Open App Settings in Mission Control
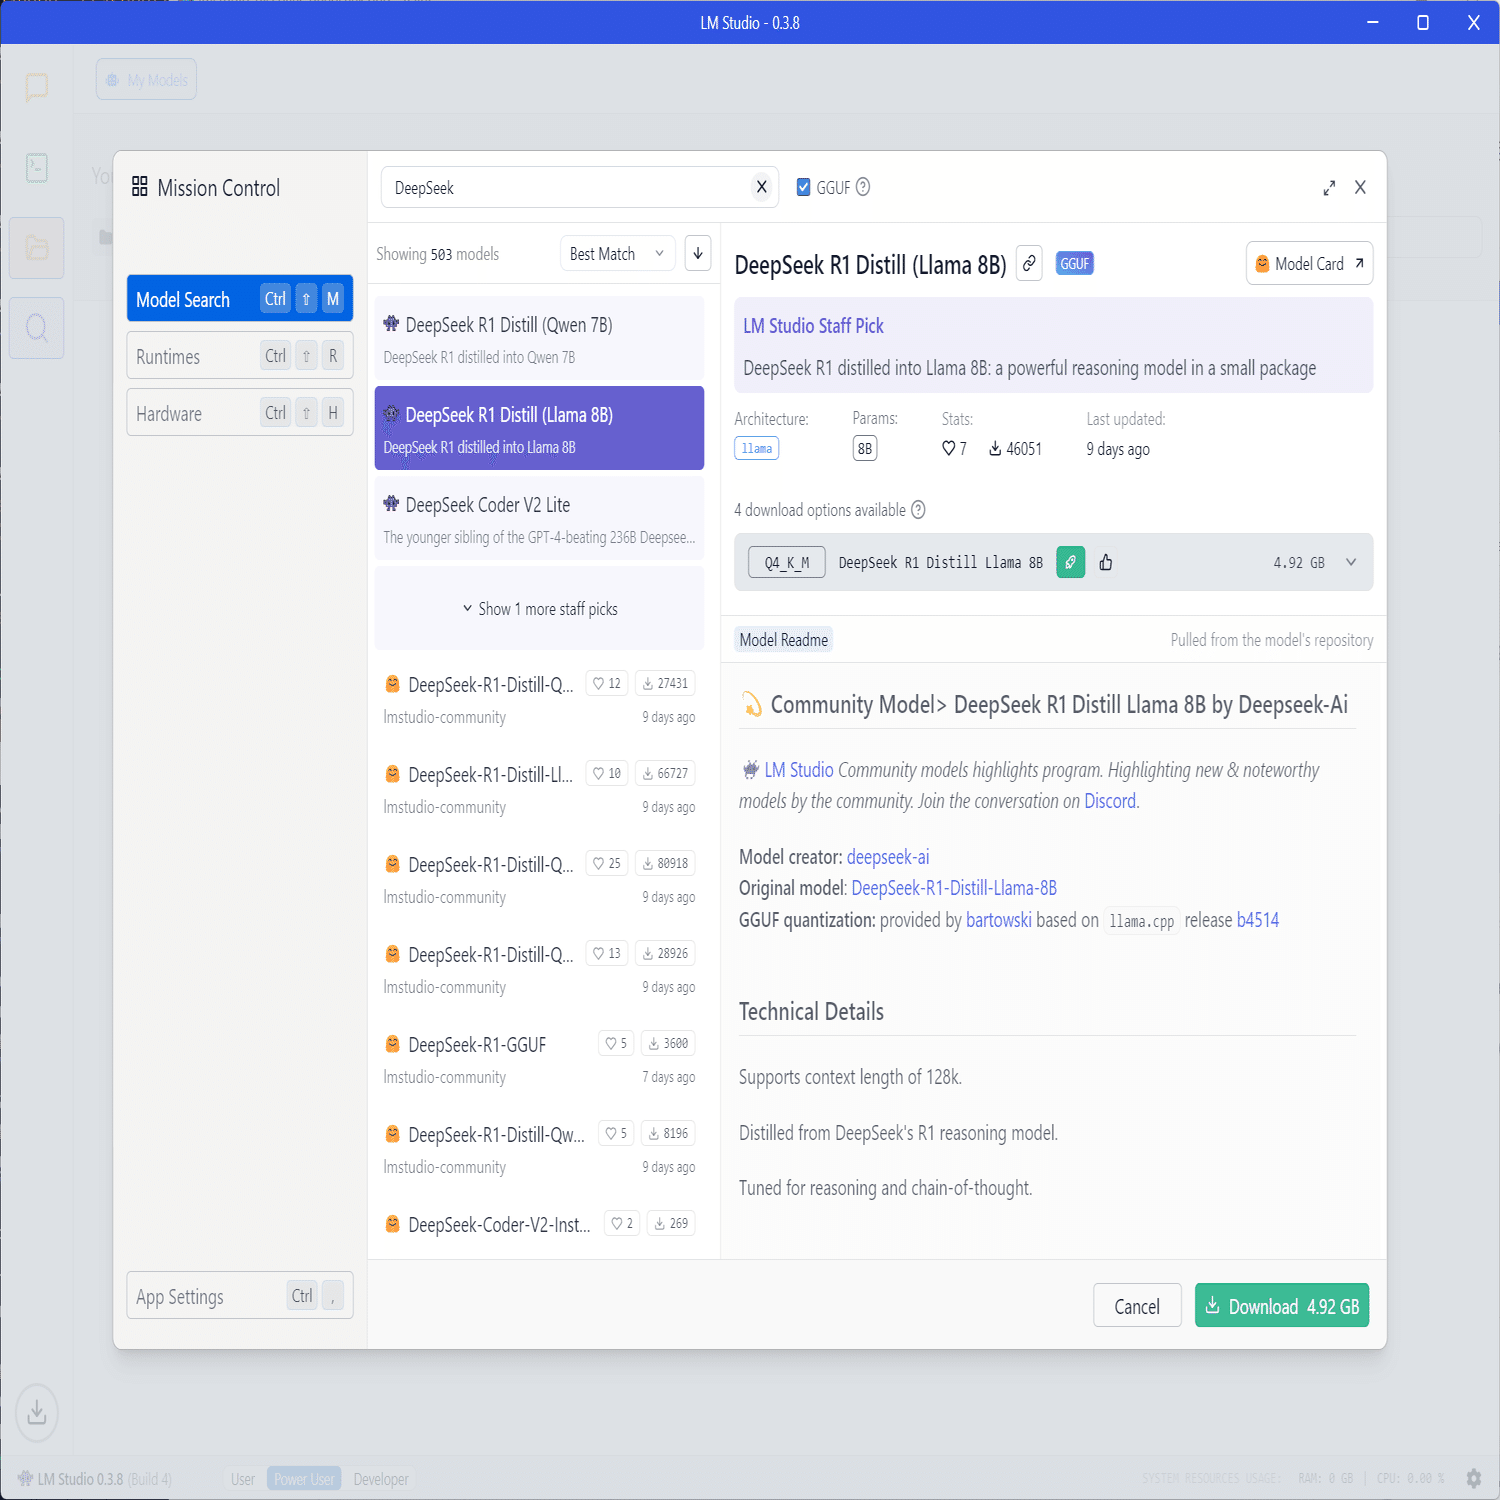The height and width of the screenshot is (1500, 1500). tap(240, 1296)
